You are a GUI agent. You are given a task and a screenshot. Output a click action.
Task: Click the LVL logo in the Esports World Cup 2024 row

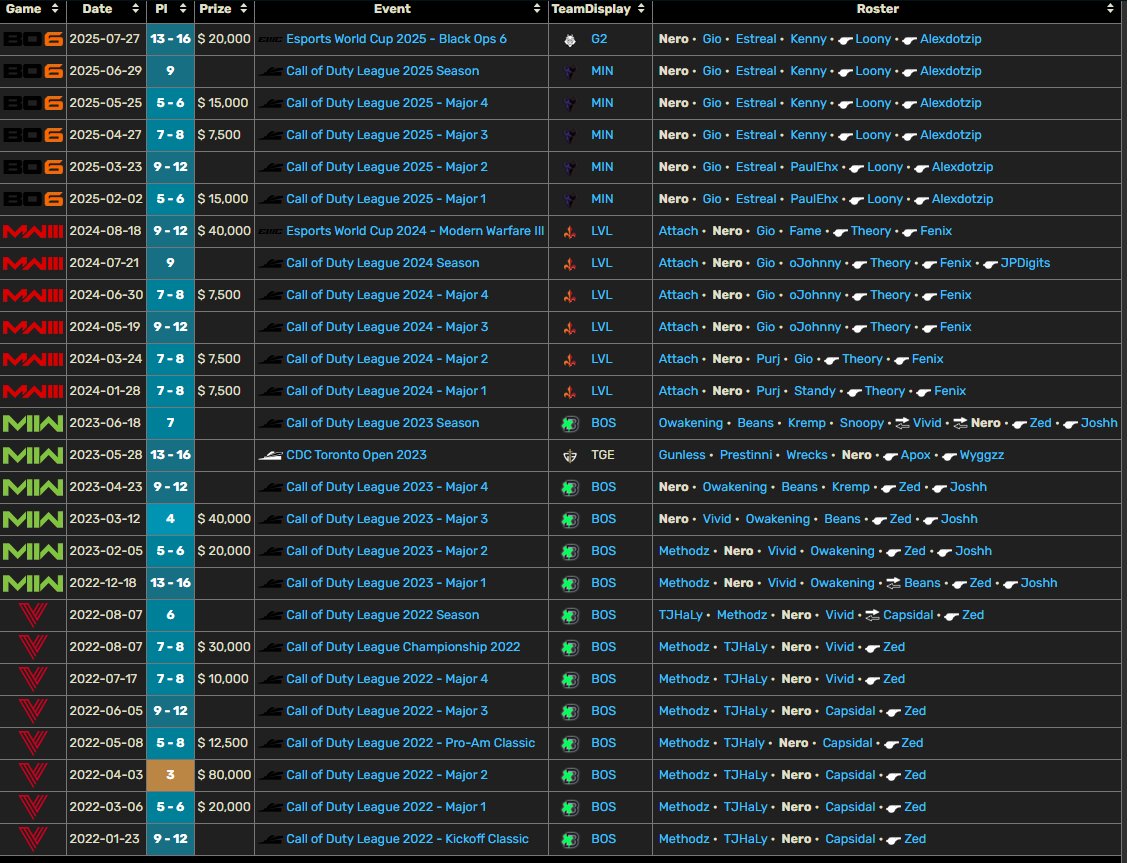click(570, 231)
